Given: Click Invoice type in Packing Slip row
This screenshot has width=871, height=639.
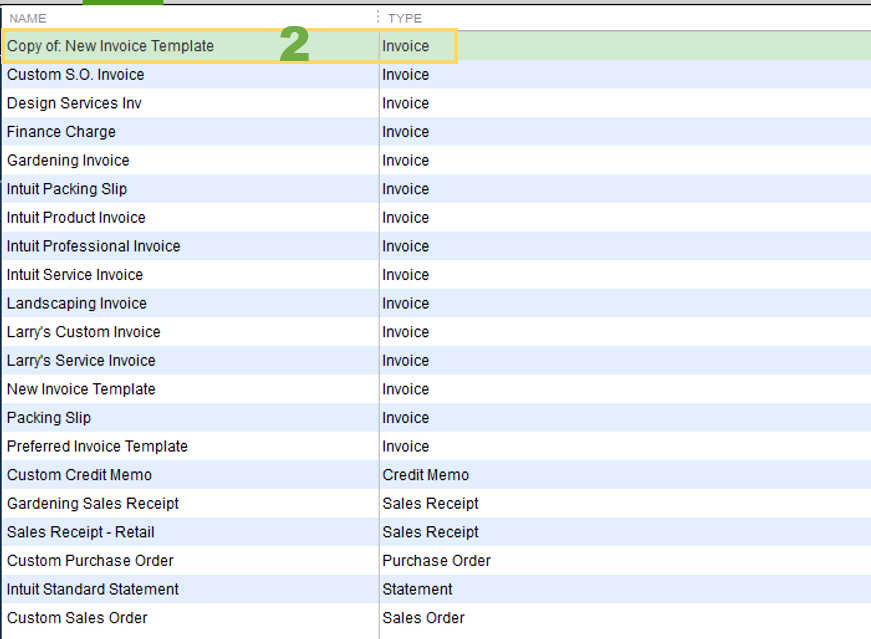Looking at the screenshot, I should pyautogui.click(x=406, y=418).
